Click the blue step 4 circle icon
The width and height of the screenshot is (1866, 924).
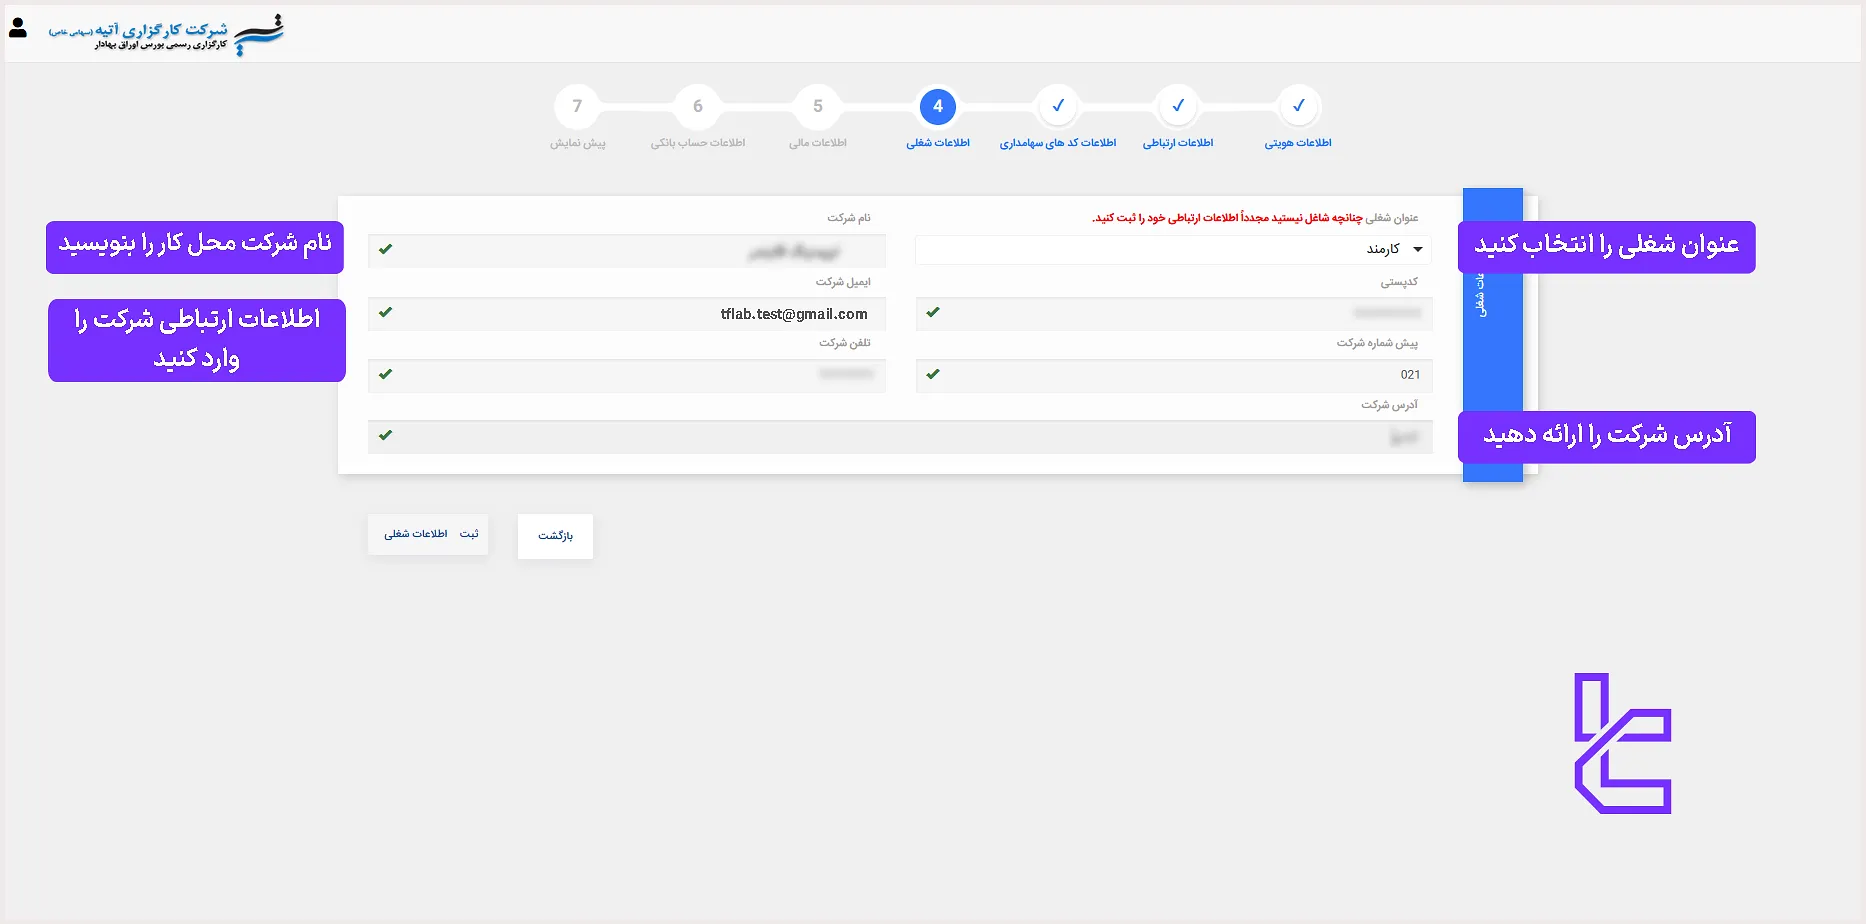(938, 106)
